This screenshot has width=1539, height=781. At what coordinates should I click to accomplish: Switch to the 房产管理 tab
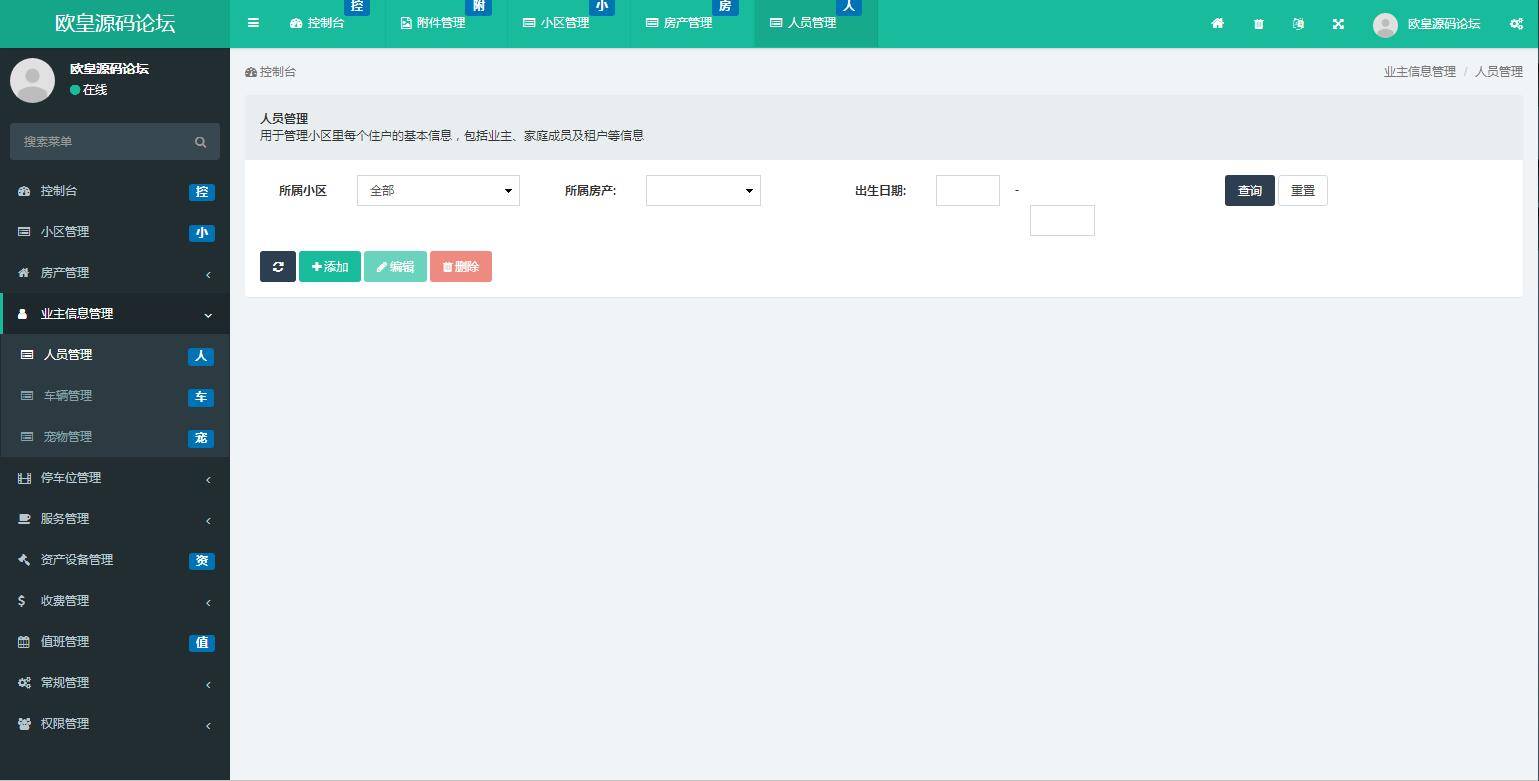pos(687,23)
